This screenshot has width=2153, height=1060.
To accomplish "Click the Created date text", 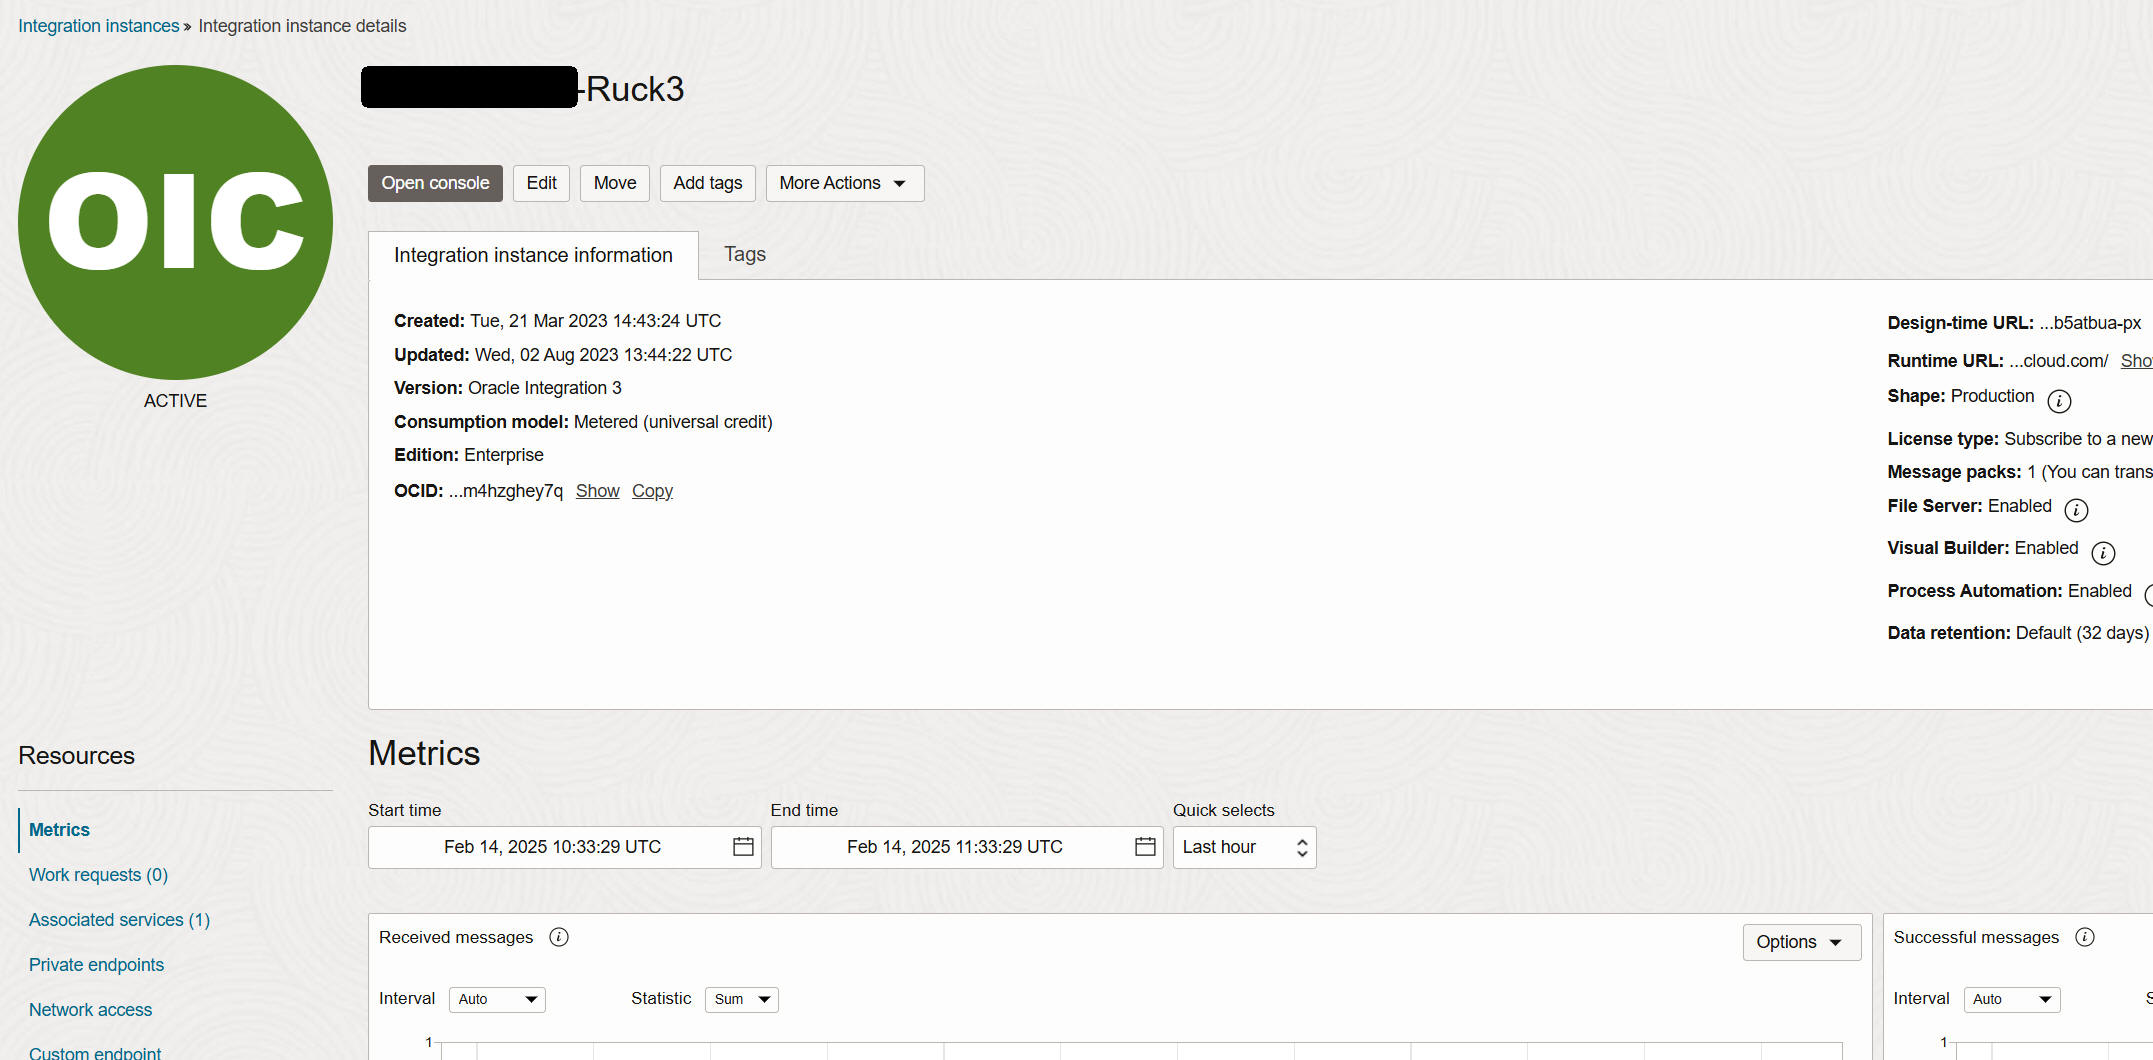I will click(557, 321).
